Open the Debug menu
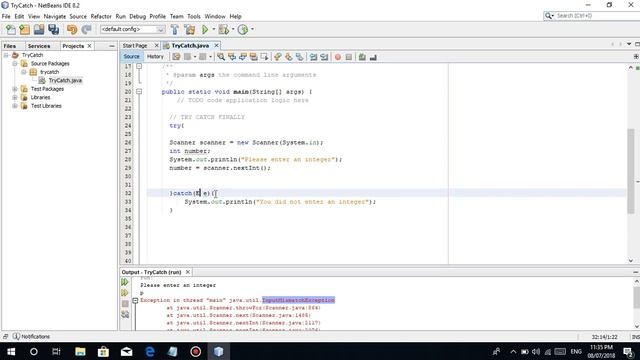The image size is (640, 360). [x=138, y=16]
